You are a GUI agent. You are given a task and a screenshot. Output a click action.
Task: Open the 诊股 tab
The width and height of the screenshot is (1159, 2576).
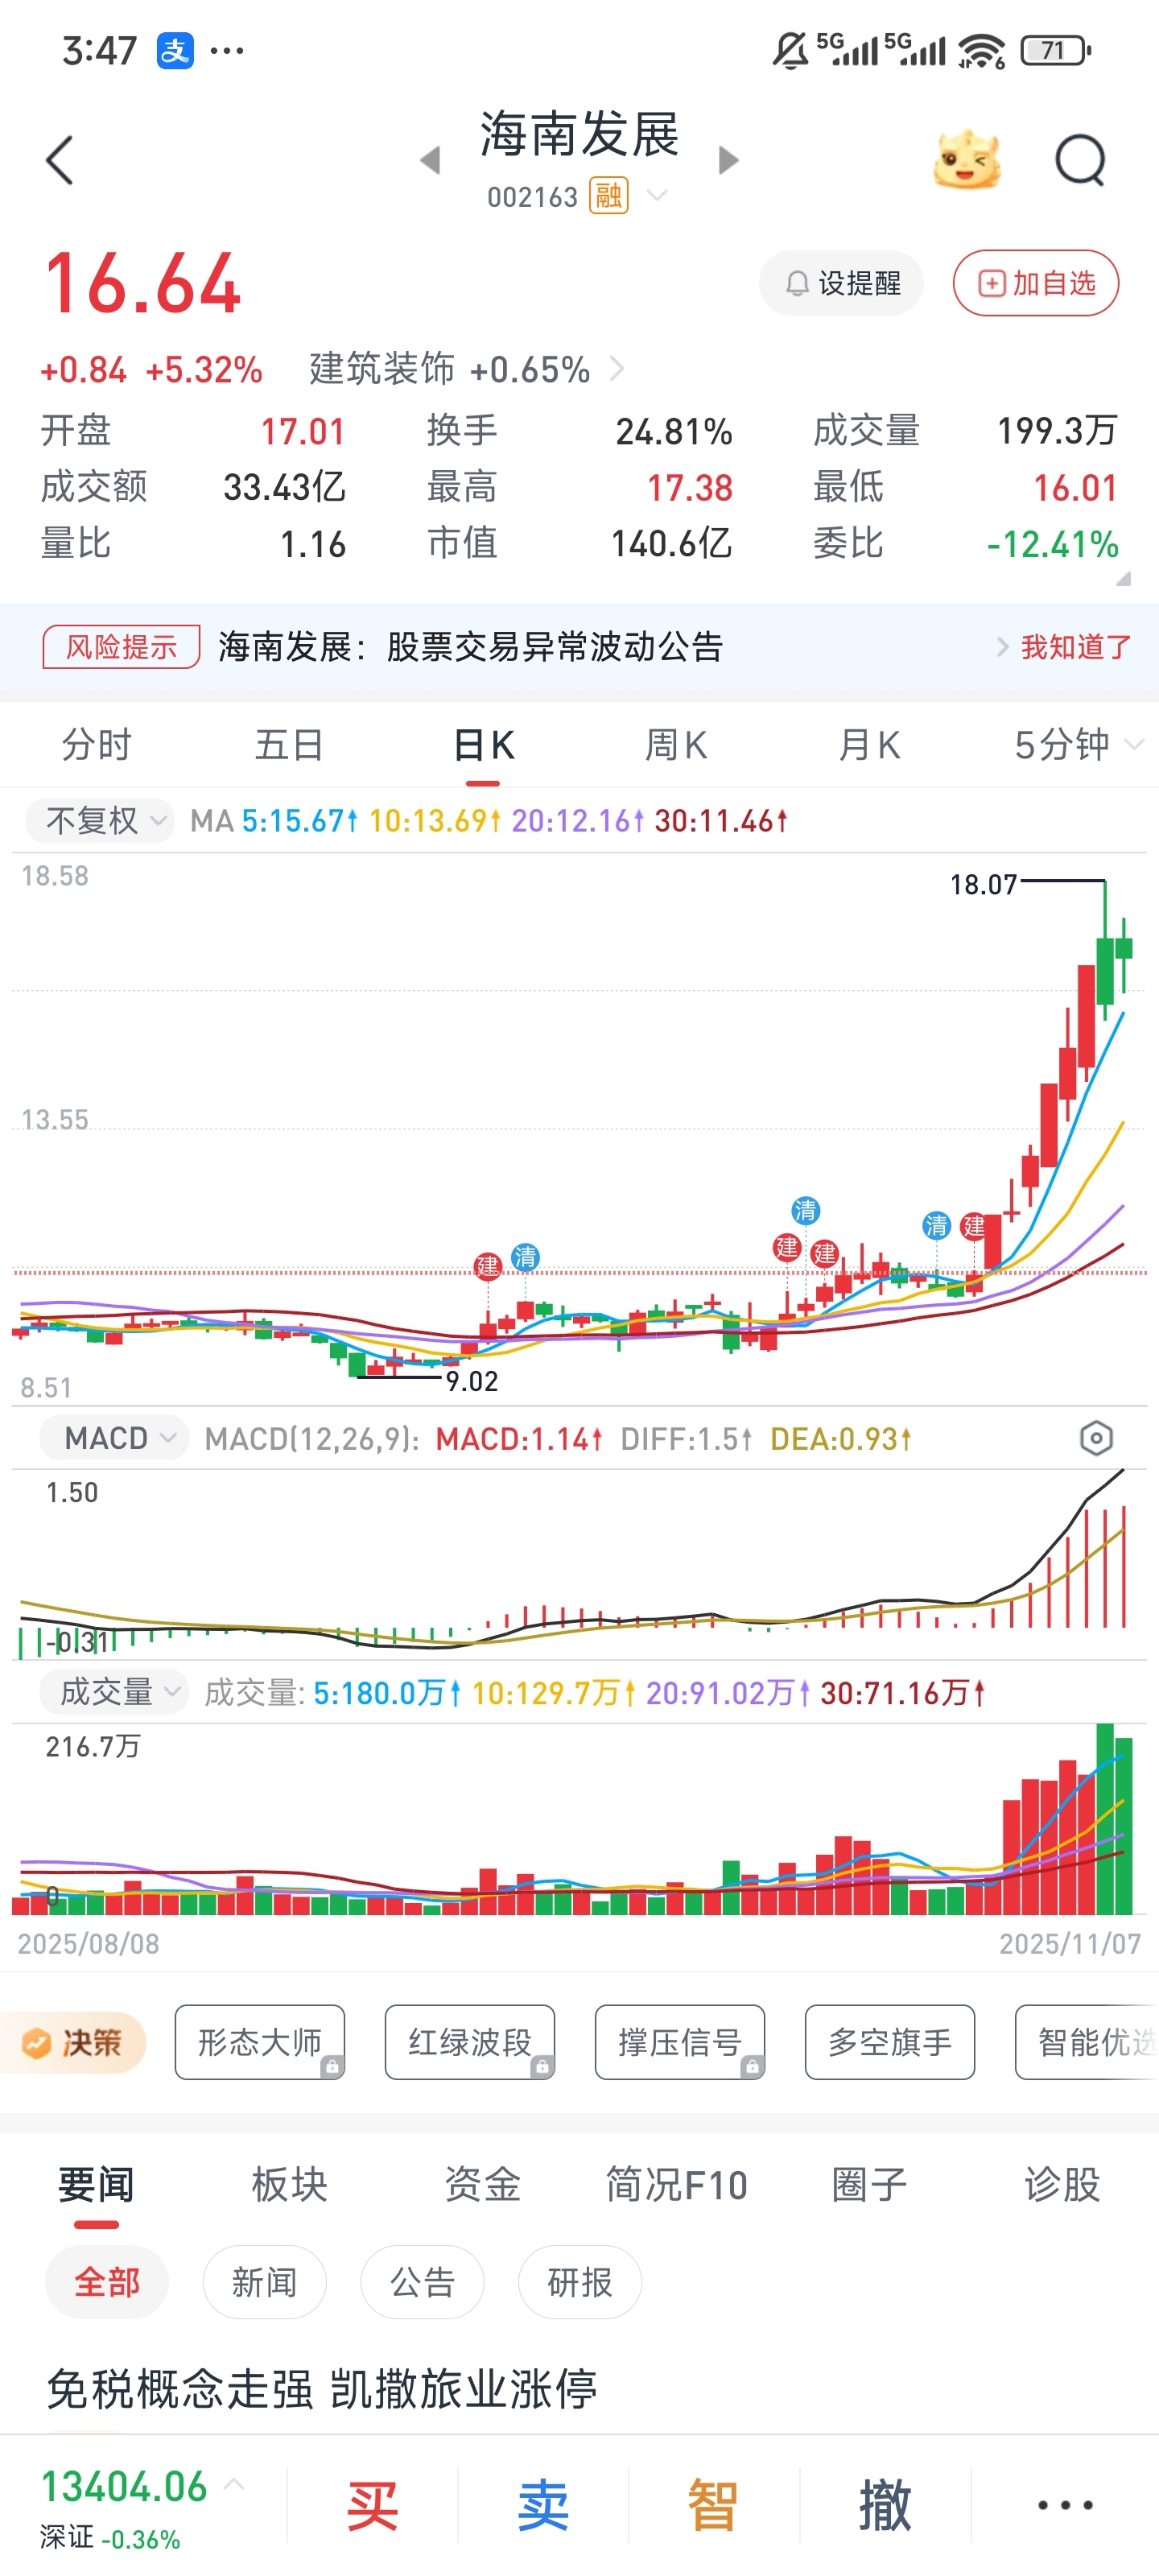(1062, 2185)
